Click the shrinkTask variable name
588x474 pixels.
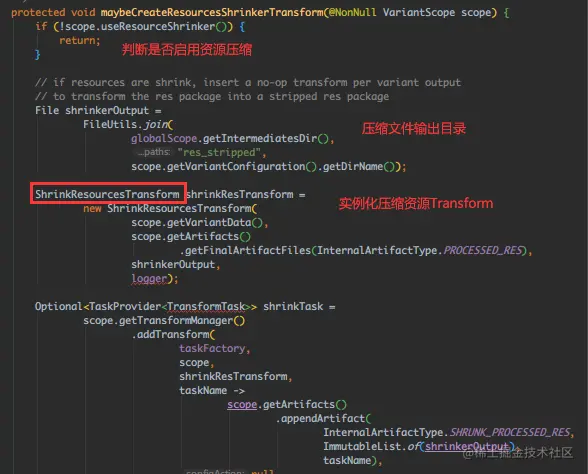click(x=293, y=306)
